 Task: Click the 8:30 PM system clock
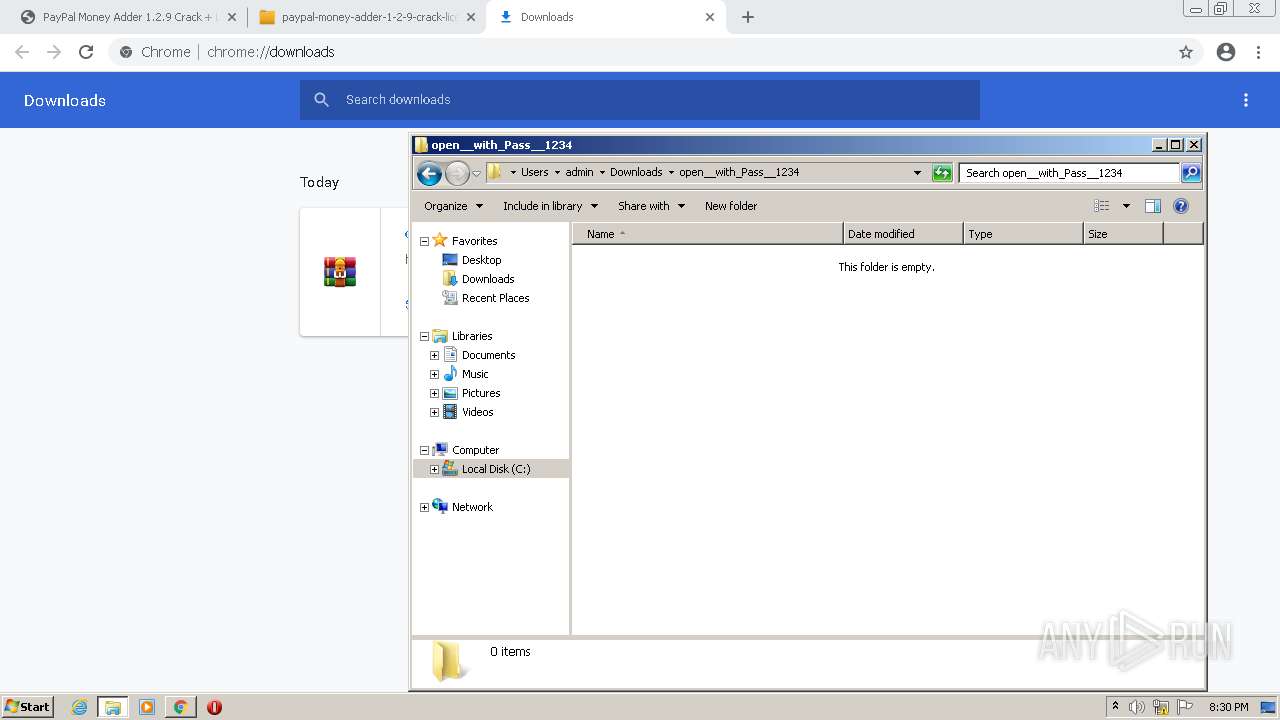pos(1228,707)
